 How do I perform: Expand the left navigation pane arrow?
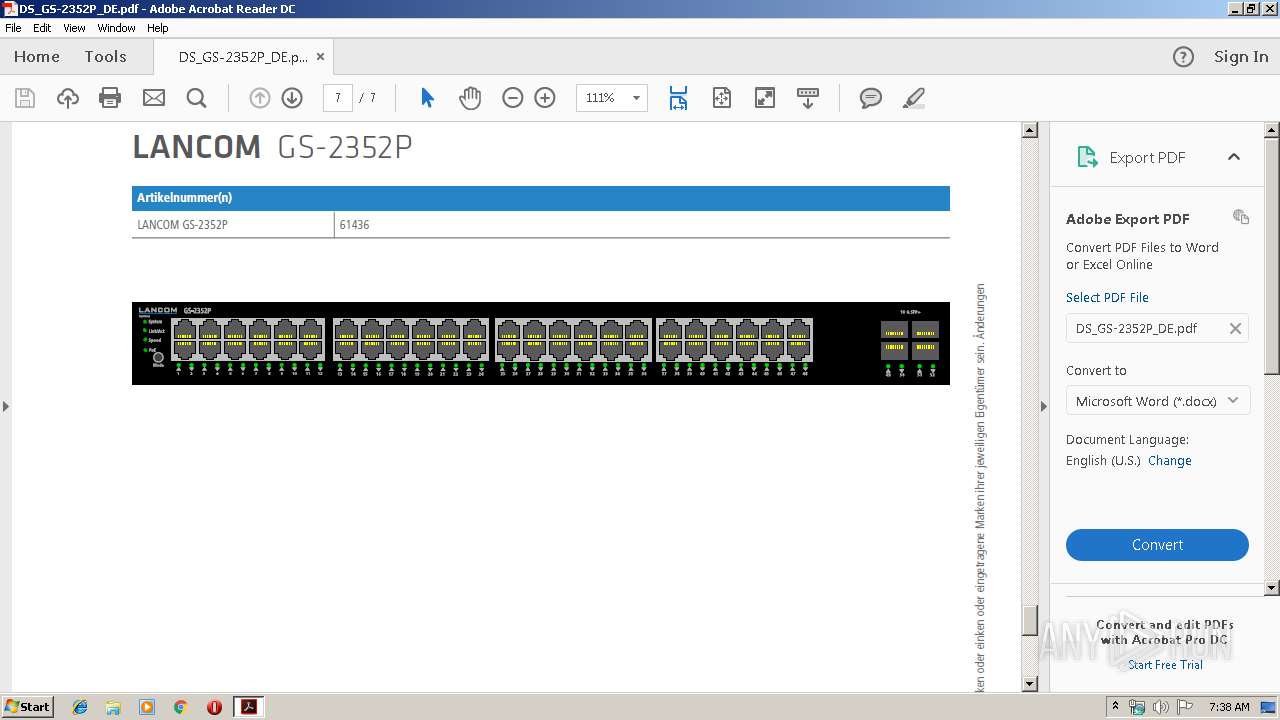(x=6, y=406)
